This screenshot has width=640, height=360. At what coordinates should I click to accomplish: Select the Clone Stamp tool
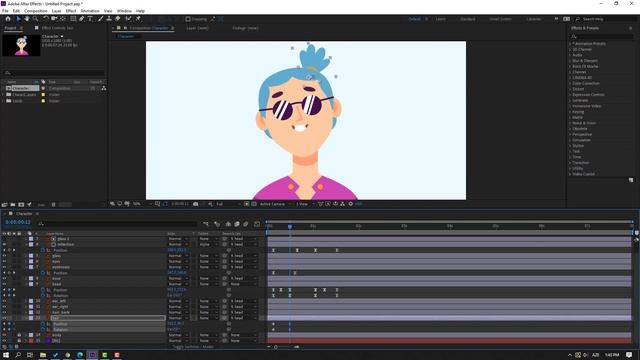(109, 19)
